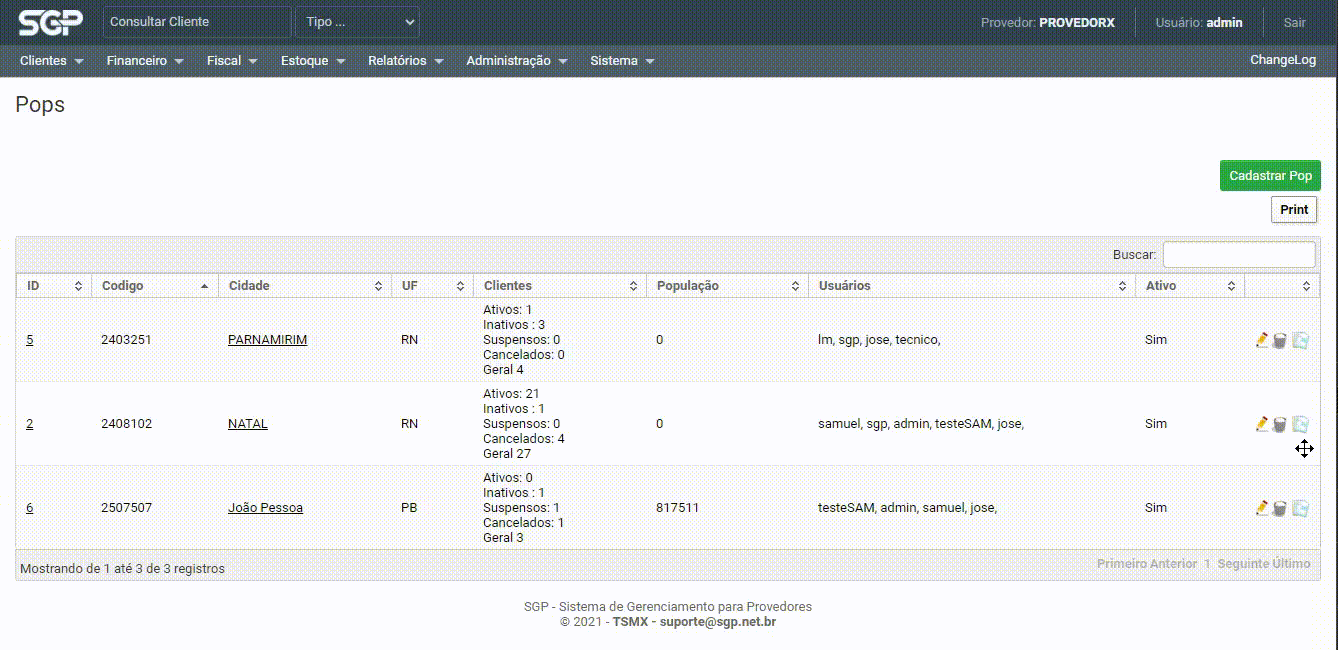This screenshot has width=1338, height=650.
Task: Sort table by População column
Action: pos(727,286)
